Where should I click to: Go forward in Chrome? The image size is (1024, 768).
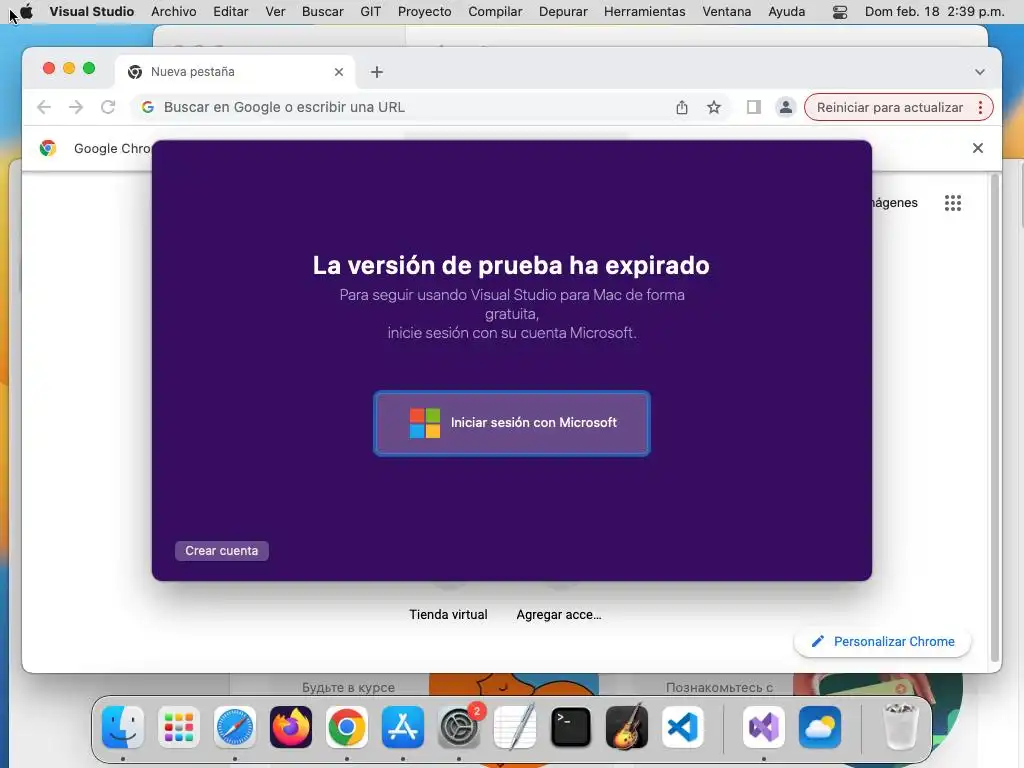tap(76, 107)
